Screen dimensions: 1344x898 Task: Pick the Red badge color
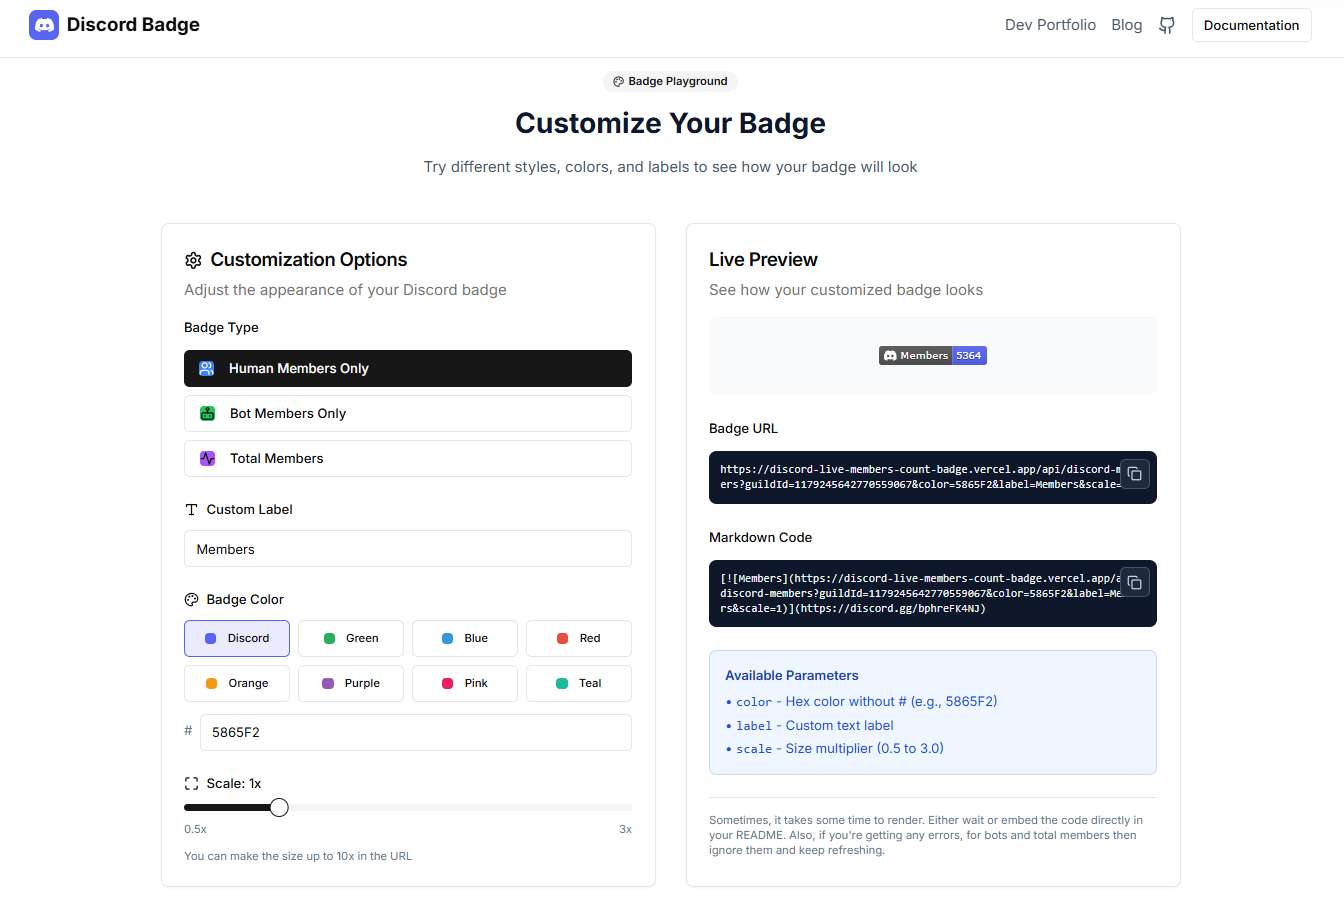coord(578,638)
